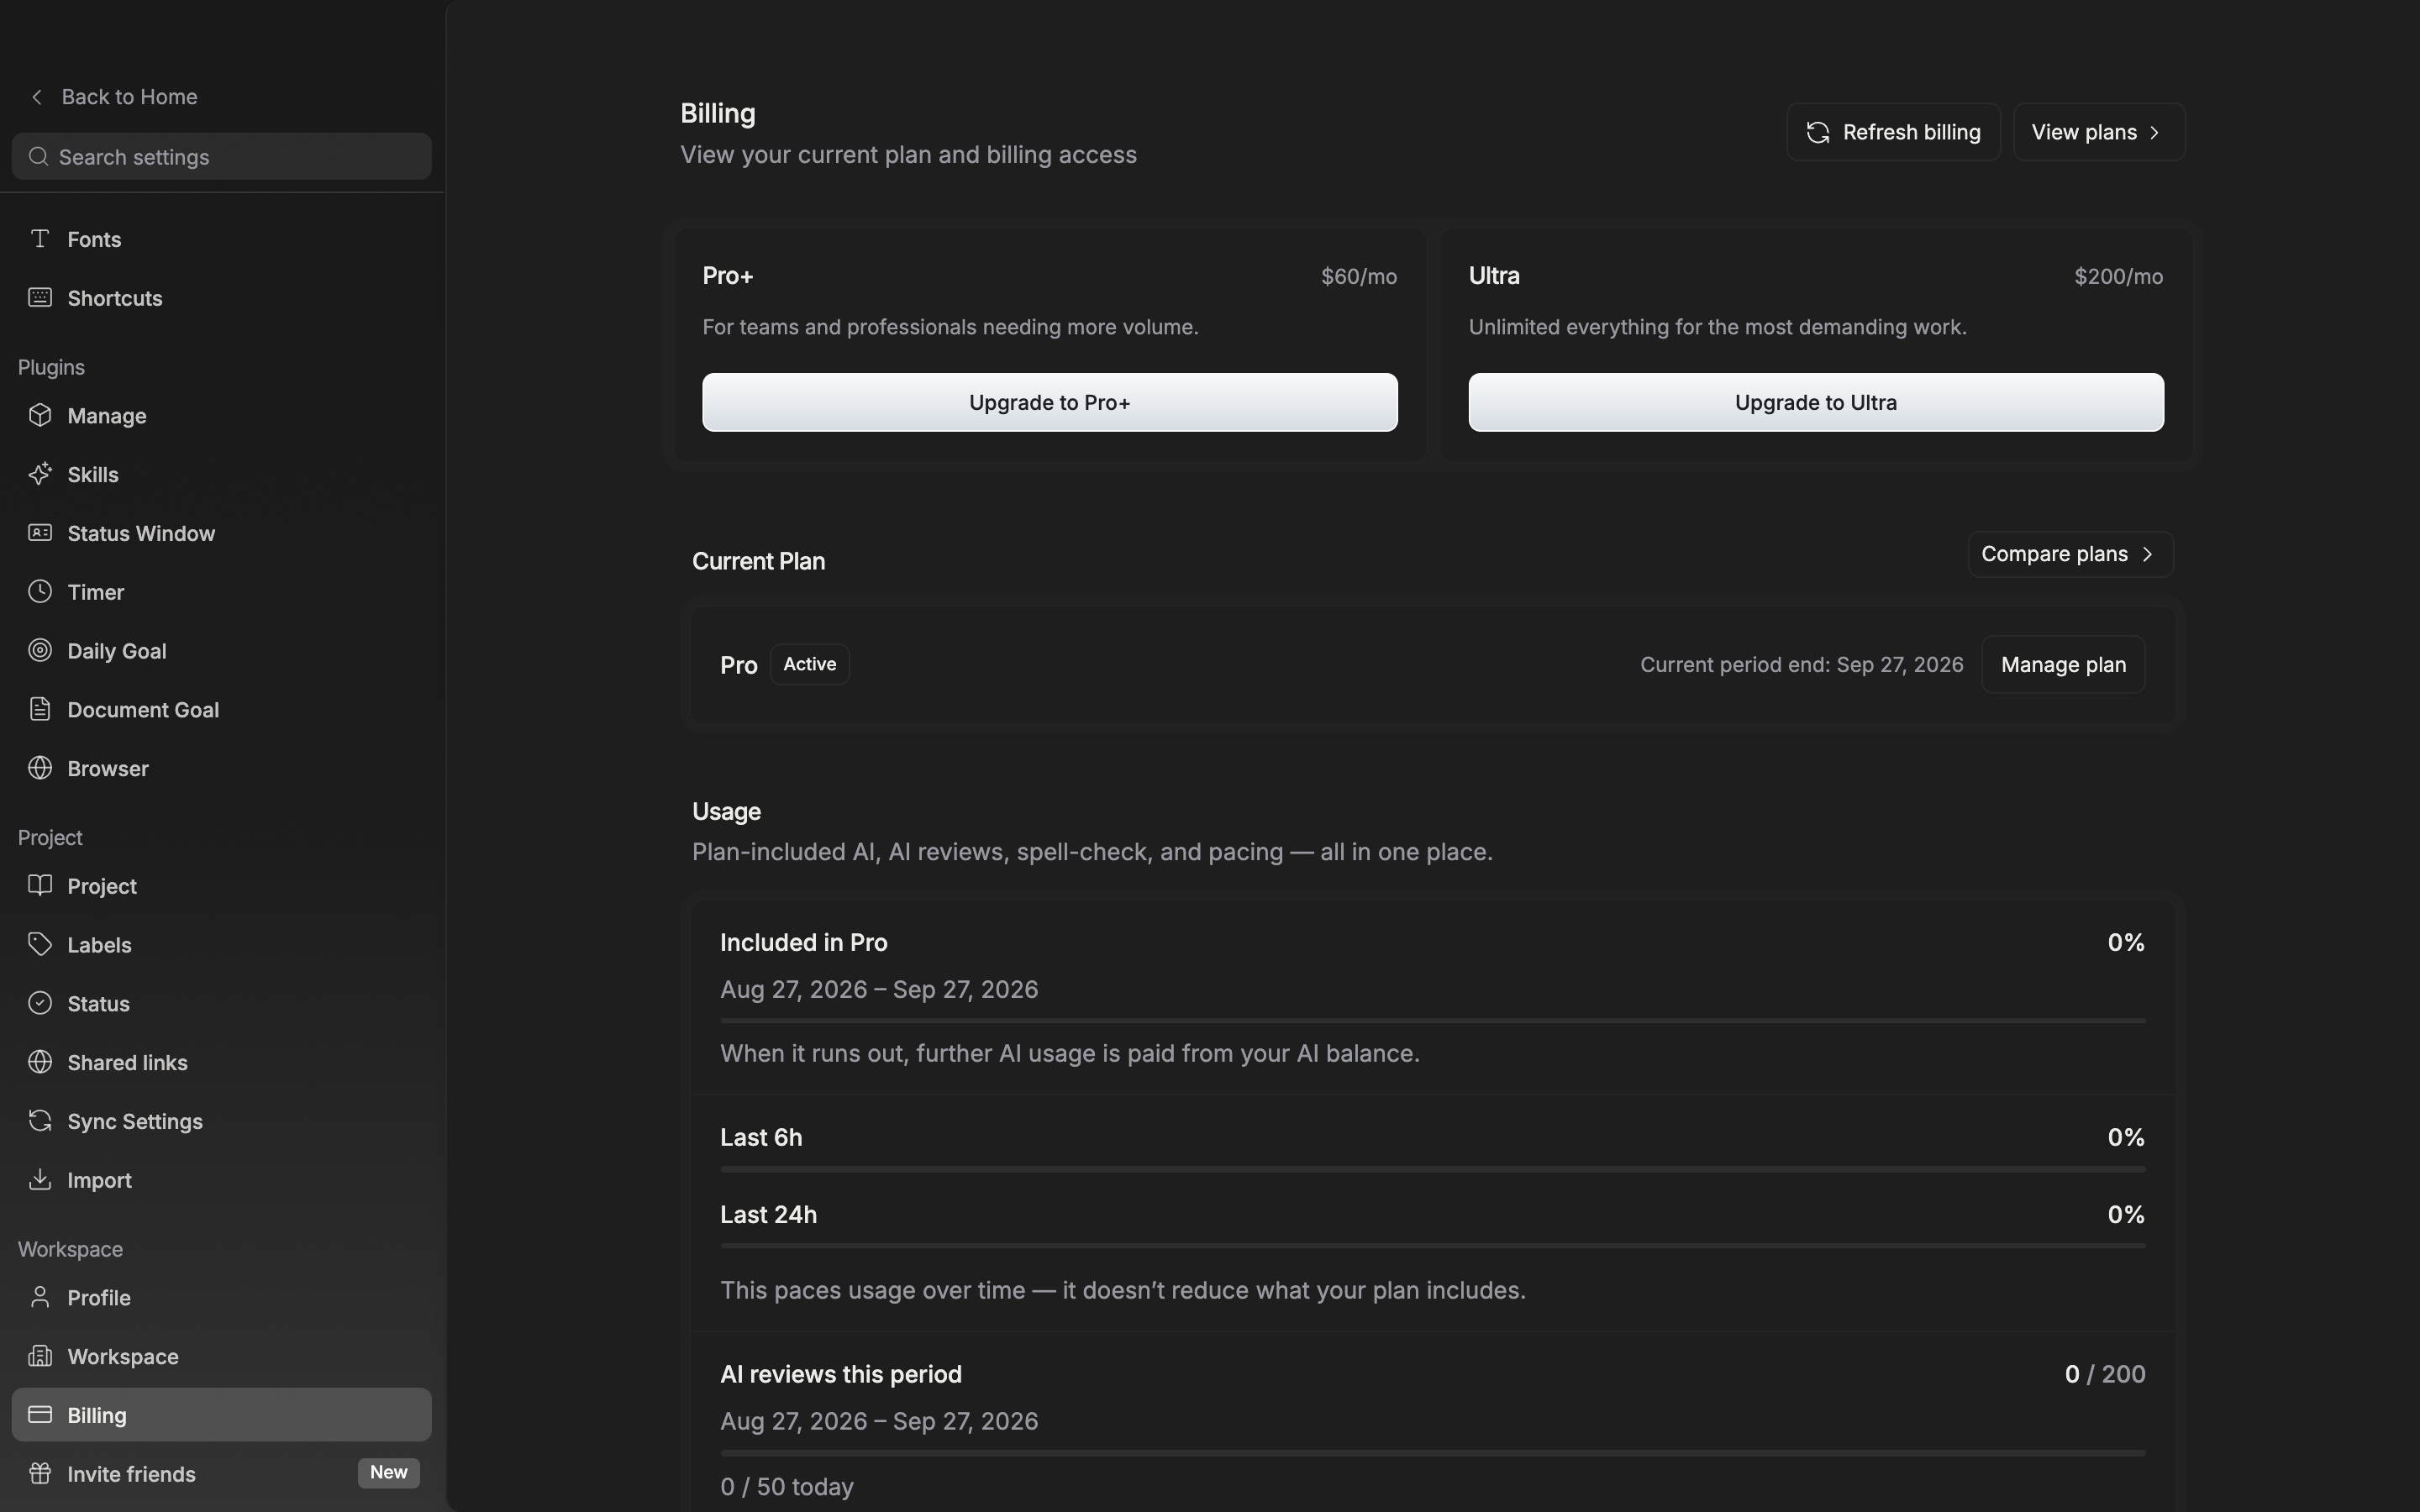The width and height of the screenshot is (2420, 1512).
Task: Click the Project book icon
Action: tap(40, 886)
